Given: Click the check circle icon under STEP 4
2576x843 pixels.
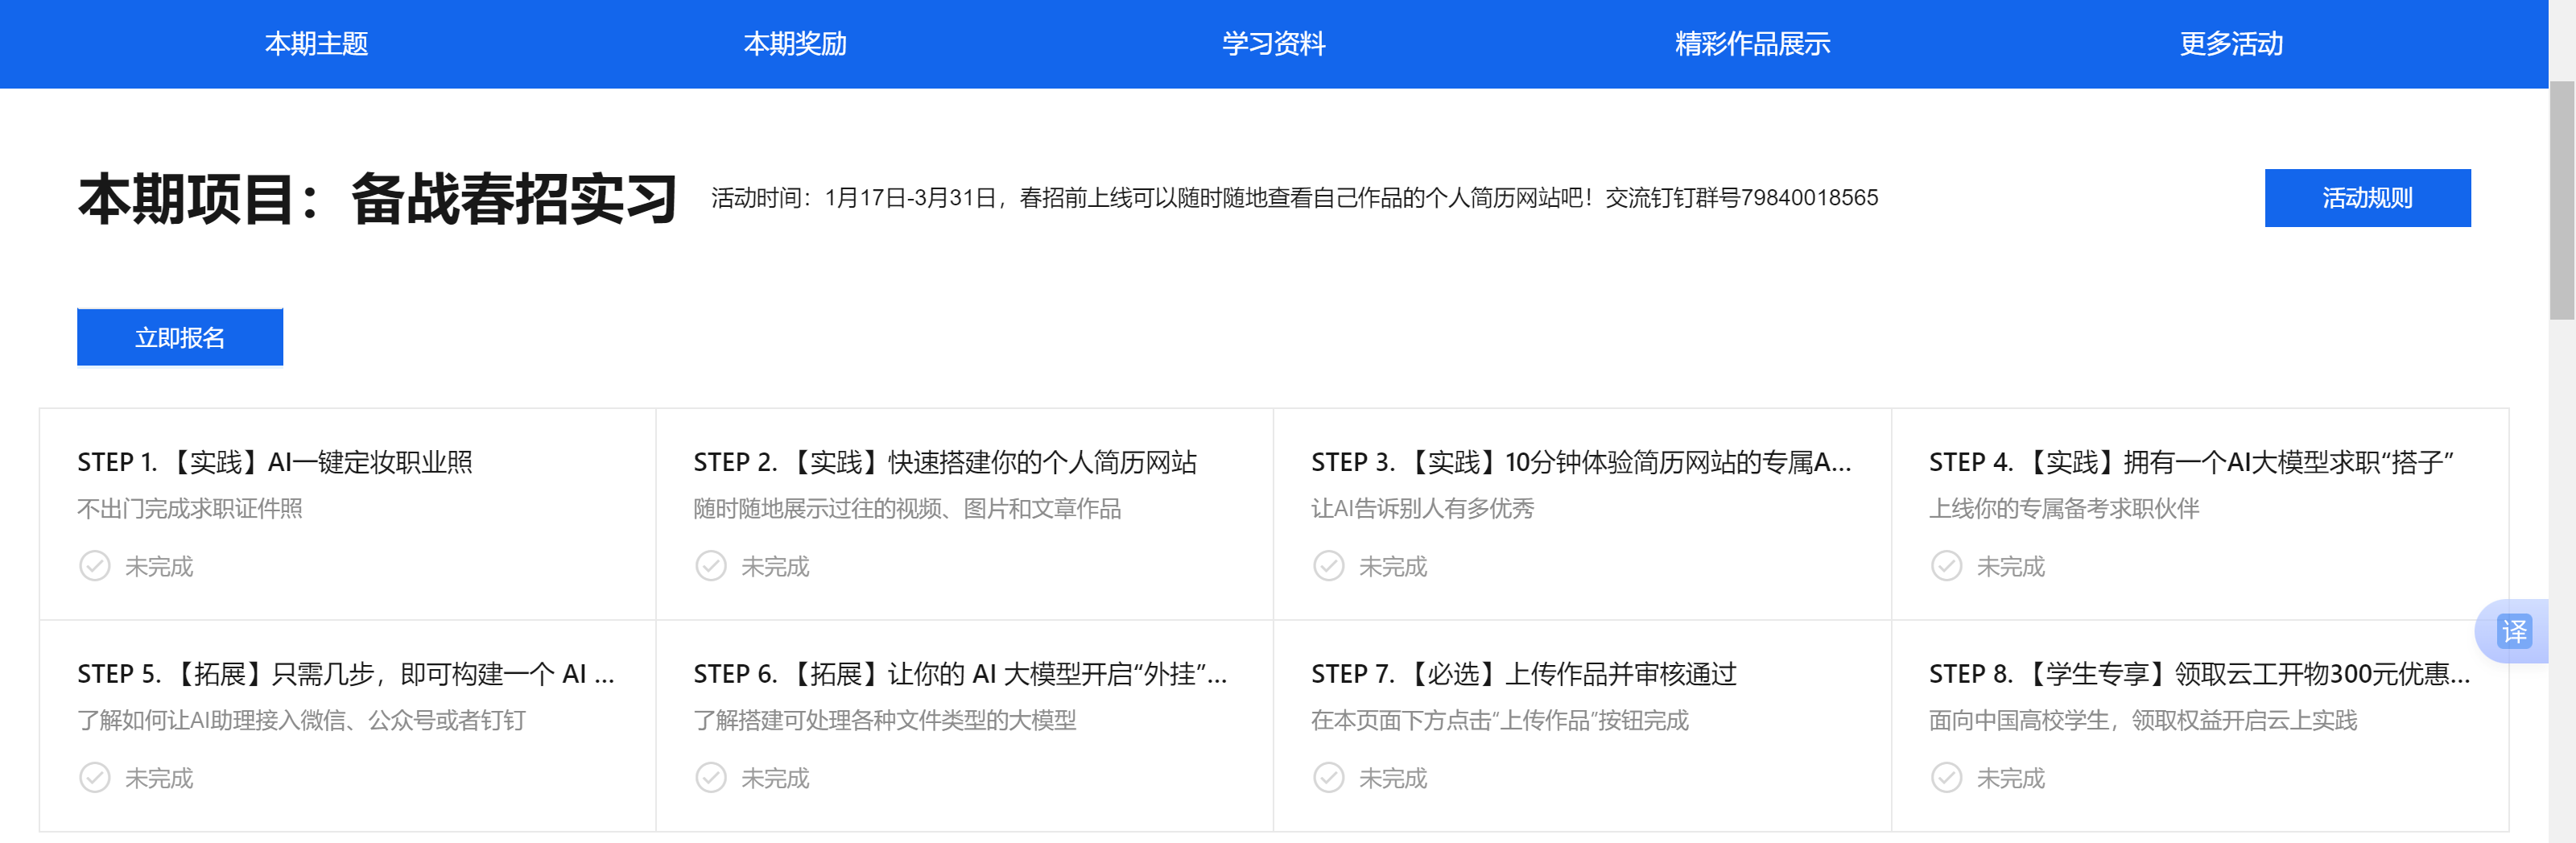Looking at the screenshot, I should click(x=1947, y=566).
